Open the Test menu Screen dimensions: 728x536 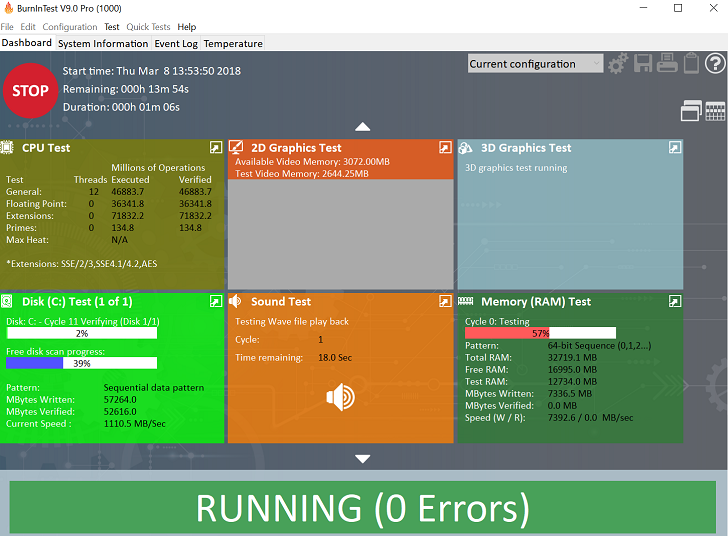pos(111,27)
